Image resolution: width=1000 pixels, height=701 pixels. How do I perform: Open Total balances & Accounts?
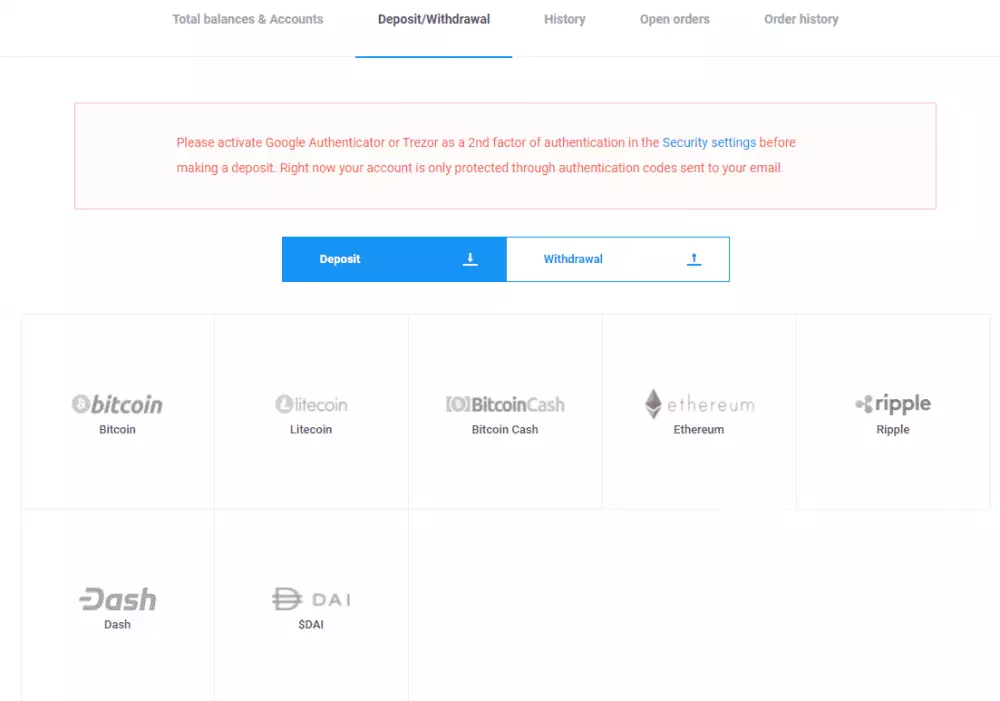point(247,18)
